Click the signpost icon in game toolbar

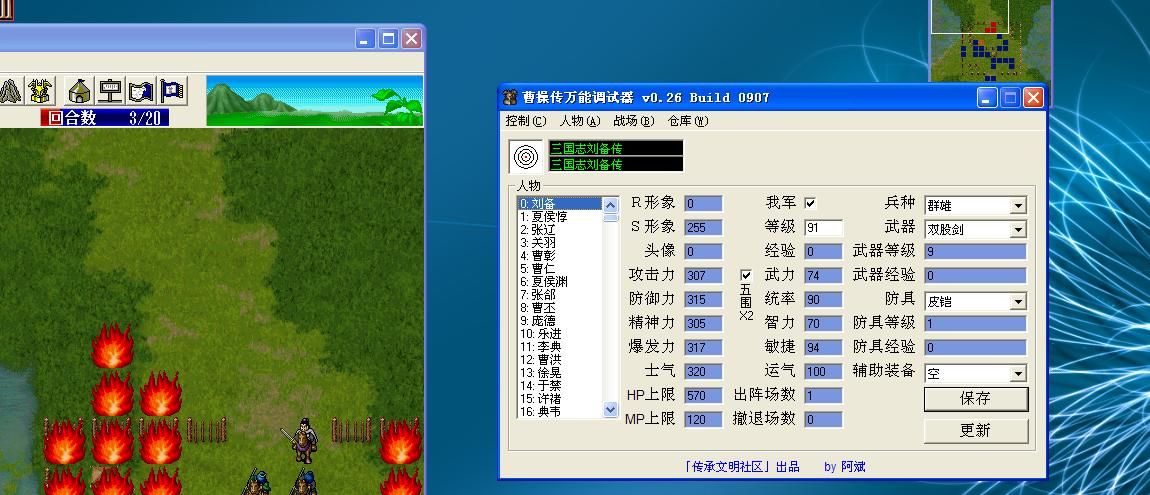click(110, 91)
